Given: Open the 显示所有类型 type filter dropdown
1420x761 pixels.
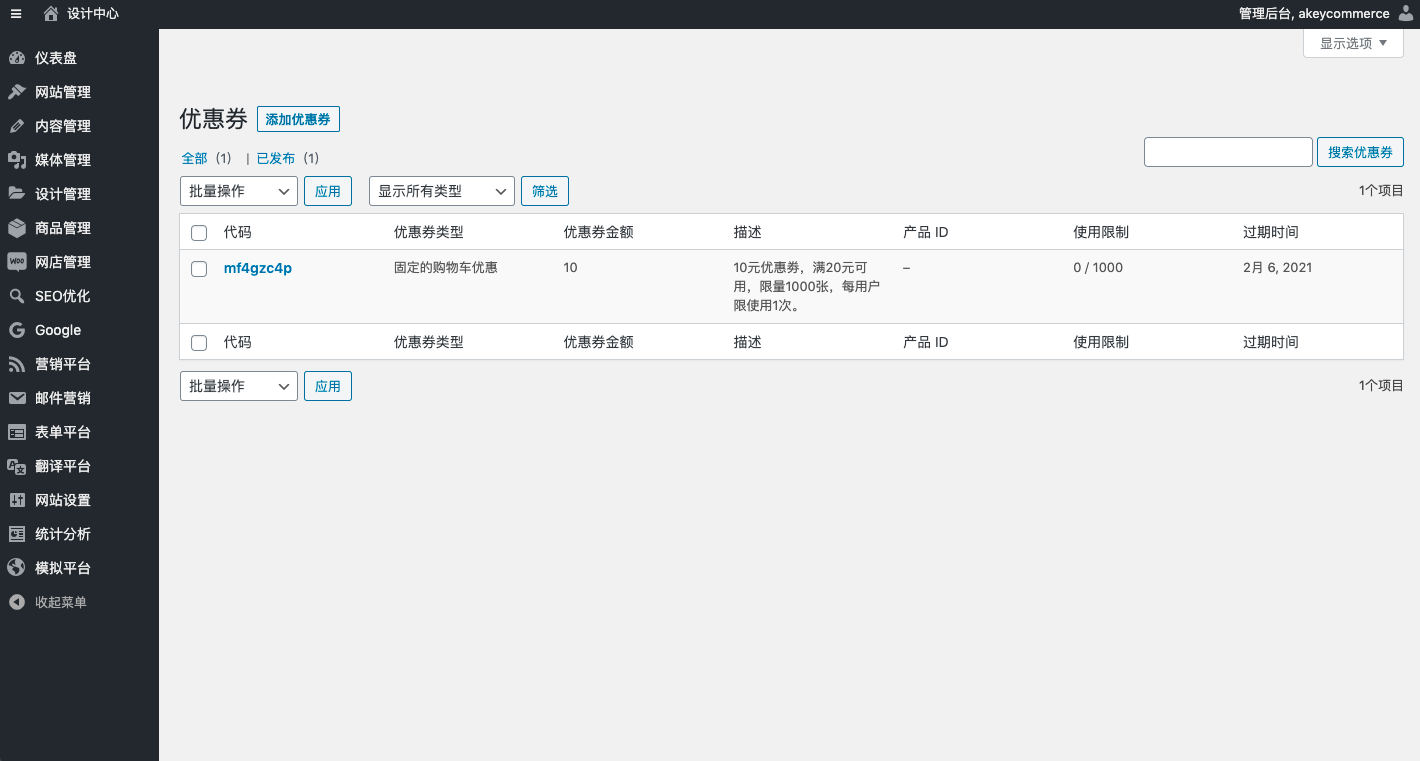Looking at the screenshot, I should (x=442, y=191).
